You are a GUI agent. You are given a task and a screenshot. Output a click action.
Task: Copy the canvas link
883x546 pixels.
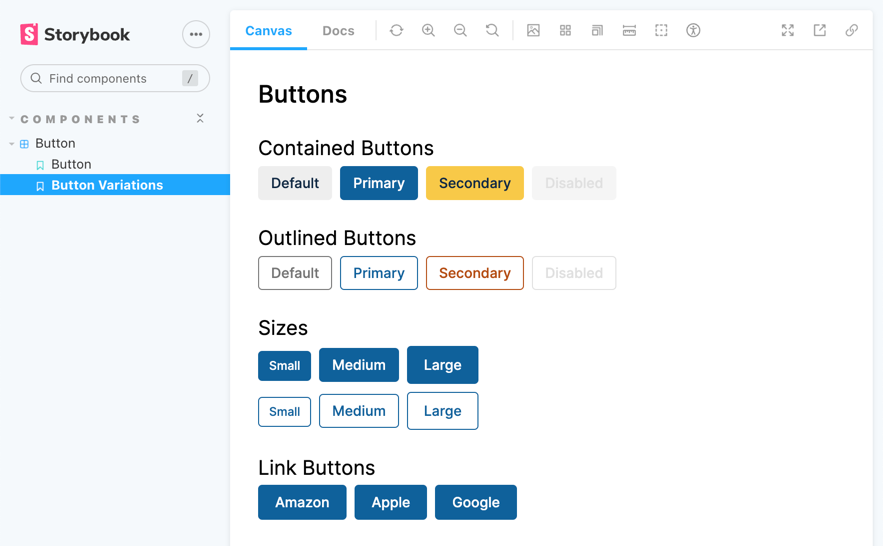click(852, 31)
